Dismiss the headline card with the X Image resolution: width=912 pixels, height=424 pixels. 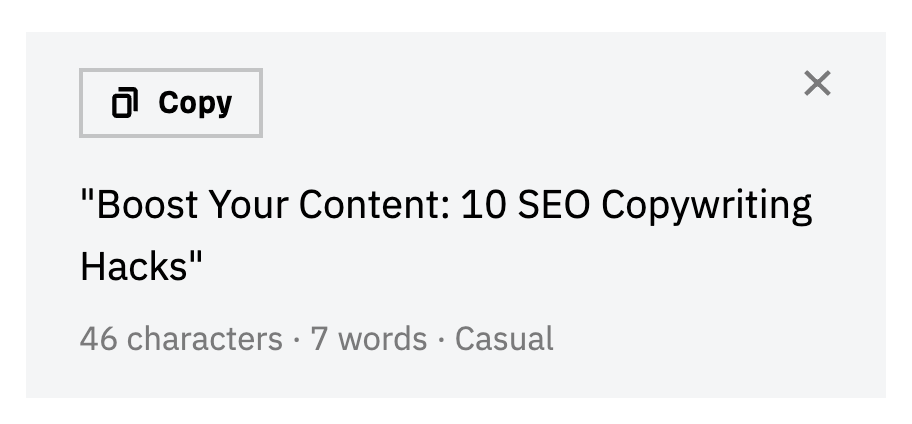pyautogui.click(x=817, y=84)
